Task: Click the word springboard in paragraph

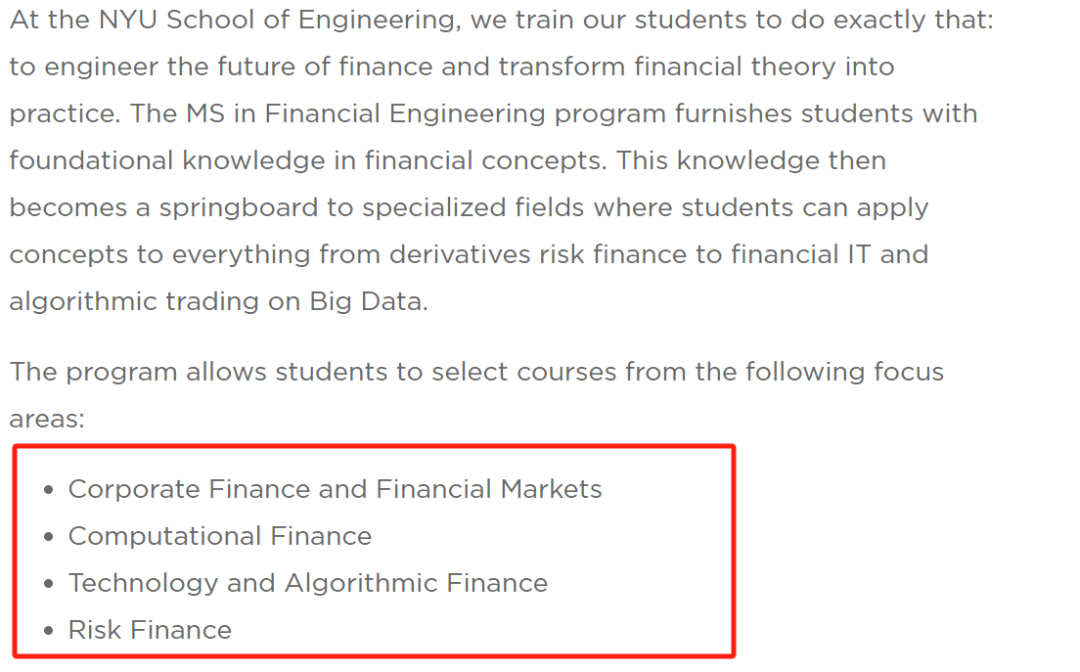Action: 238,209
